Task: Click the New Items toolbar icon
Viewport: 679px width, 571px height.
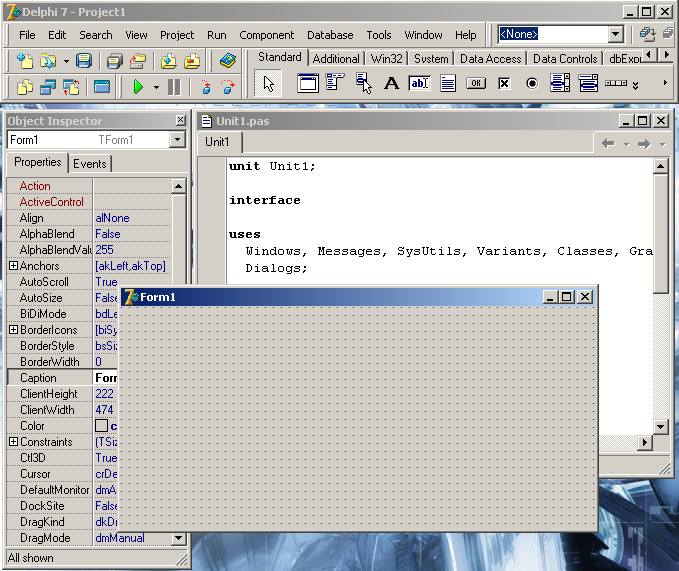Action: click(x=25, y=61)
